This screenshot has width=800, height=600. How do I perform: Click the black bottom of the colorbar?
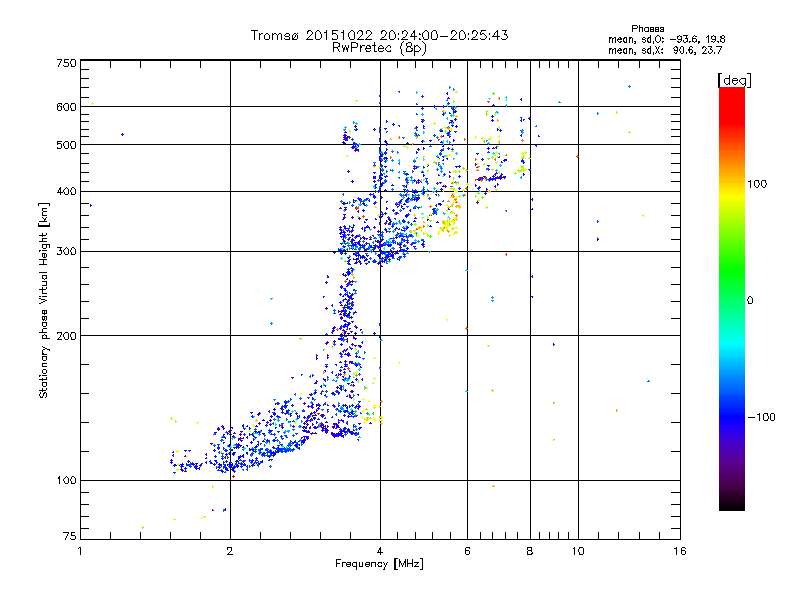coord(732,503)
